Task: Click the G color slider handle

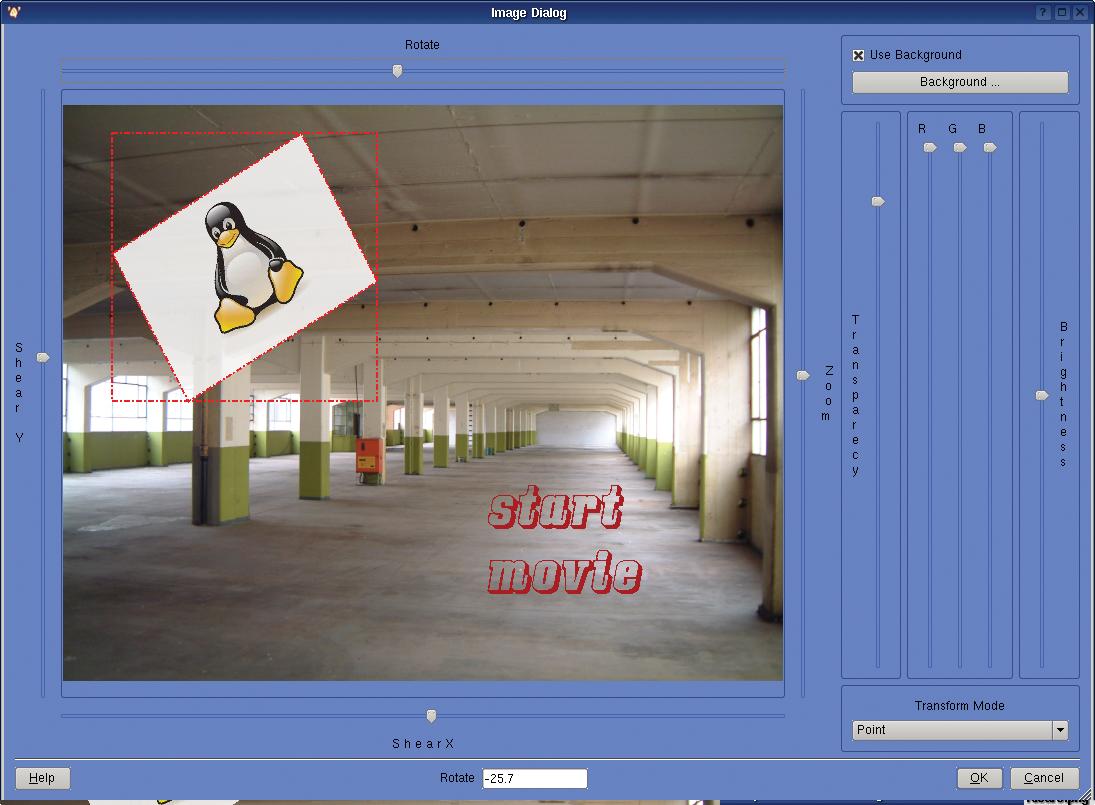Action: click(x=960, y=147)
